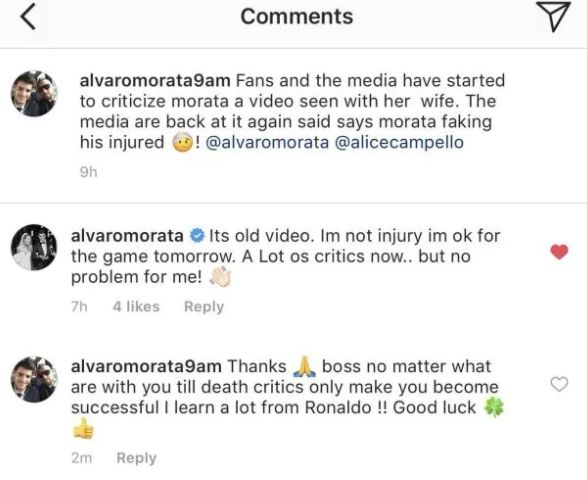The image size is (587, 480).
Task: Open alvaromorata9am avatar beside Thanks comment
Action: 34,379
